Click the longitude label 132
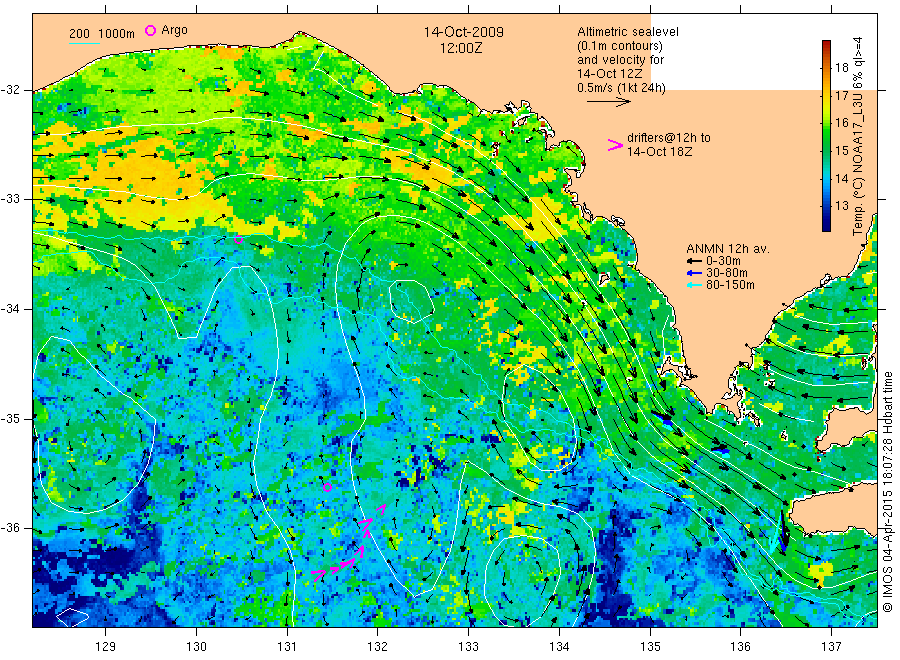The height and width of the screenshot is (660, 900). pos(377,647)
